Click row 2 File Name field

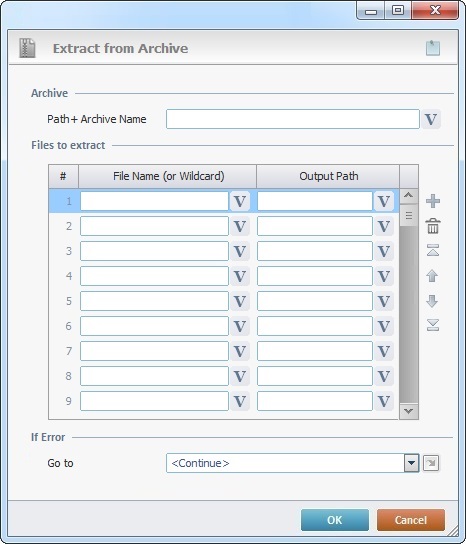[154, 226]
